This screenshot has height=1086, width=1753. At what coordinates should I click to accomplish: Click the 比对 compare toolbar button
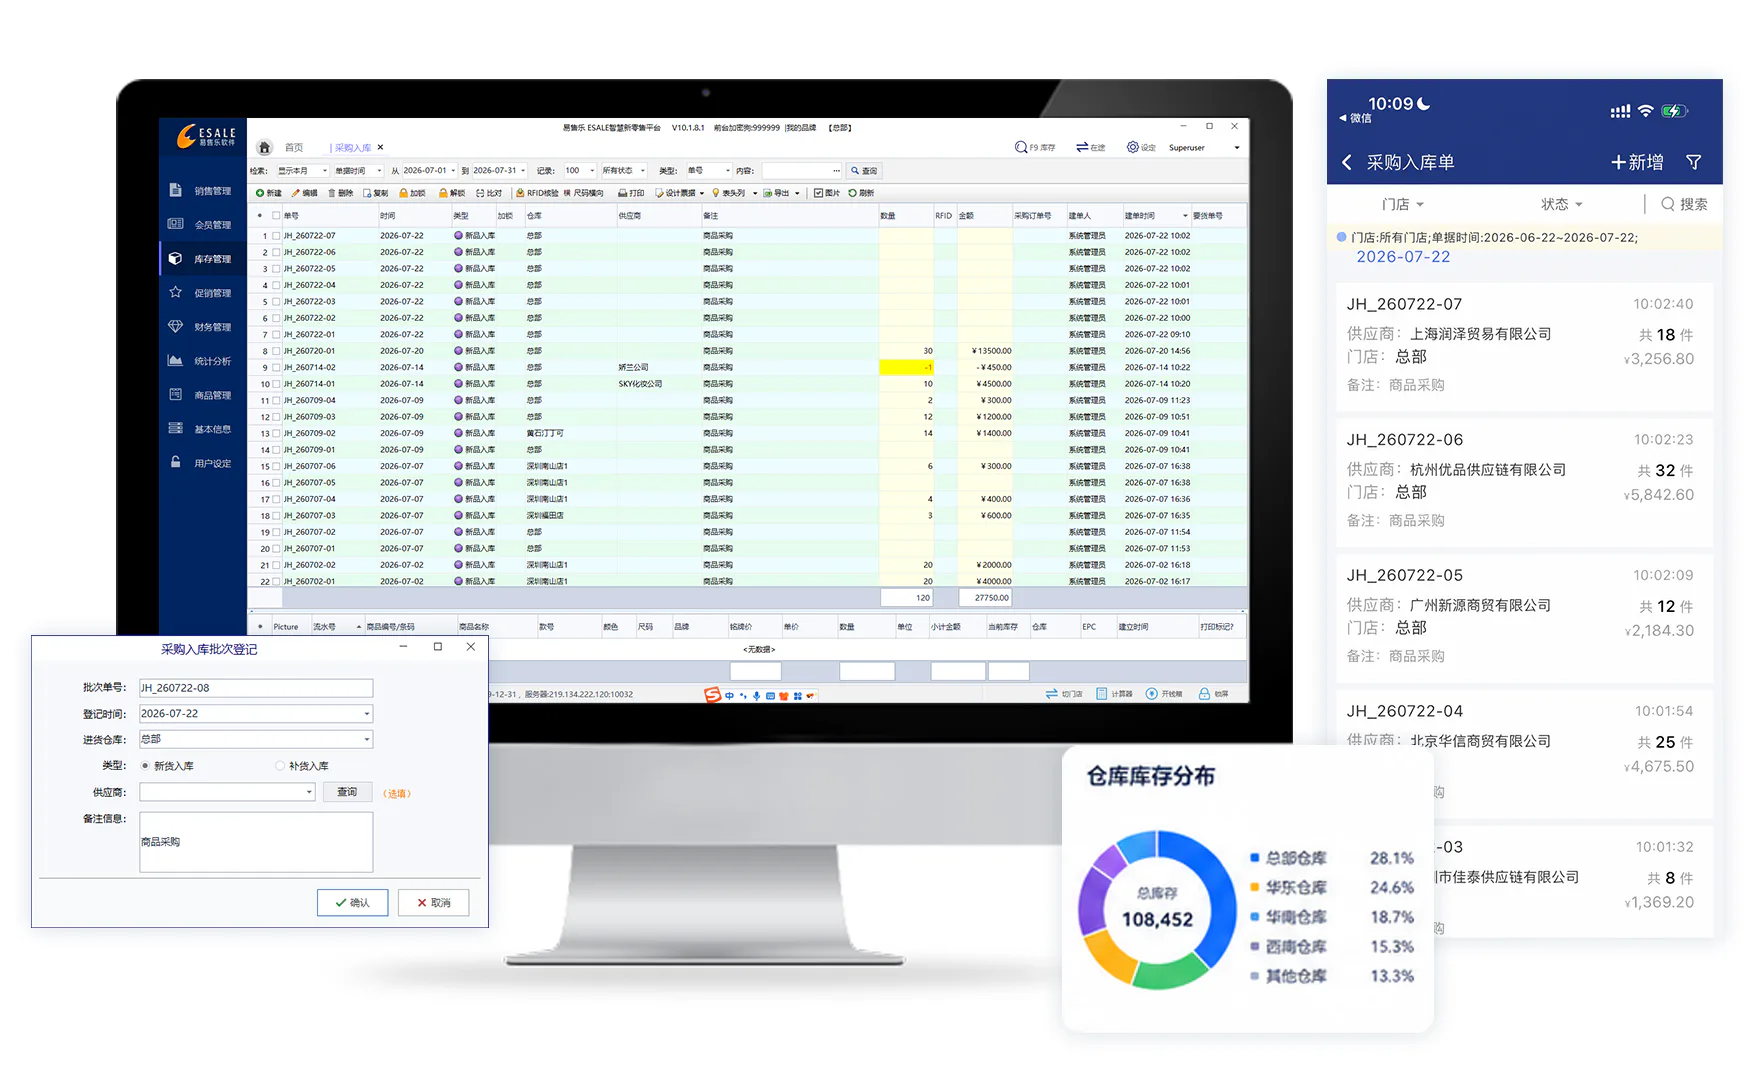(489, 193)
